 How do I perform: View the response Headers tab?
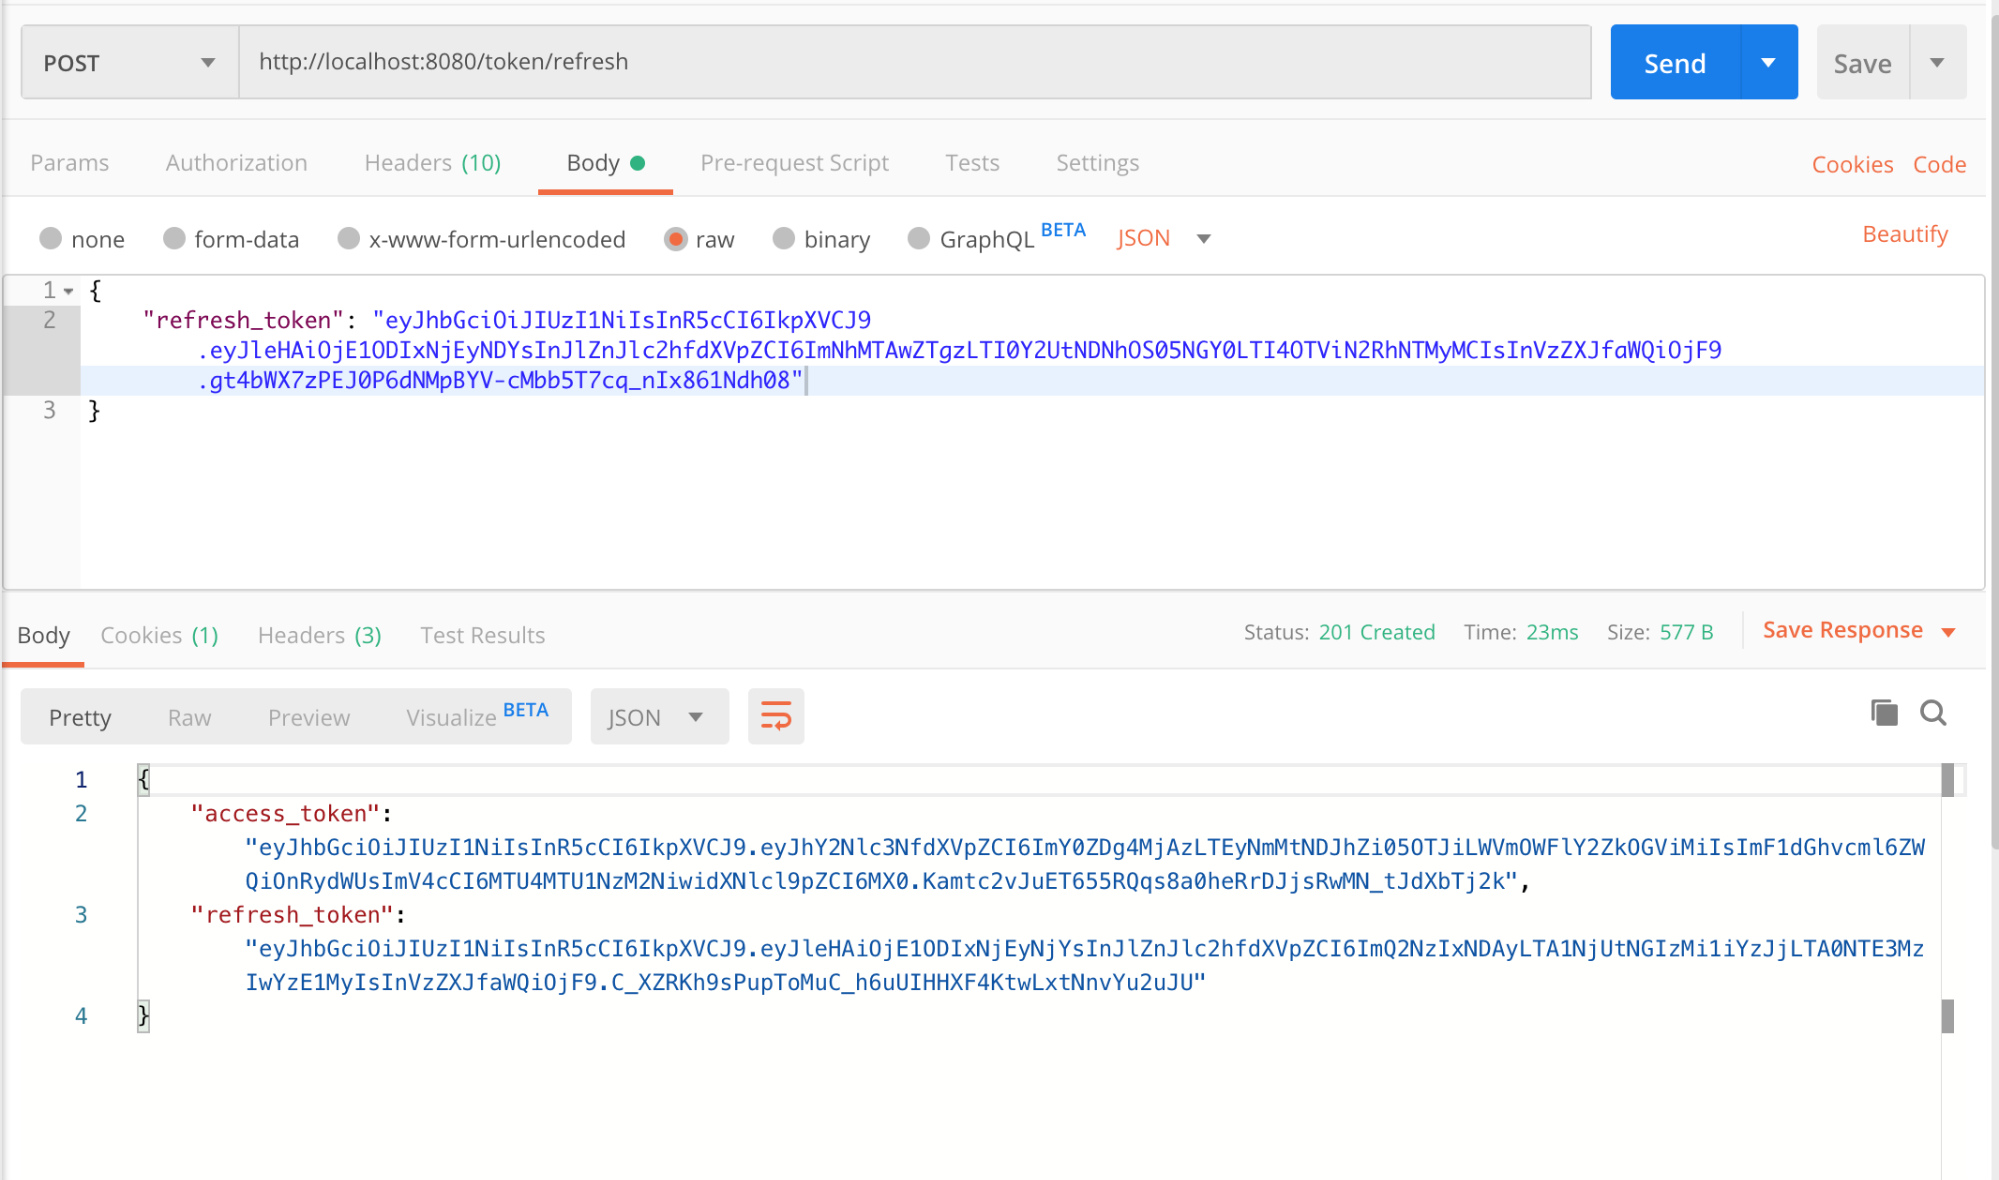pyautogui.click(x=318, y=635)
